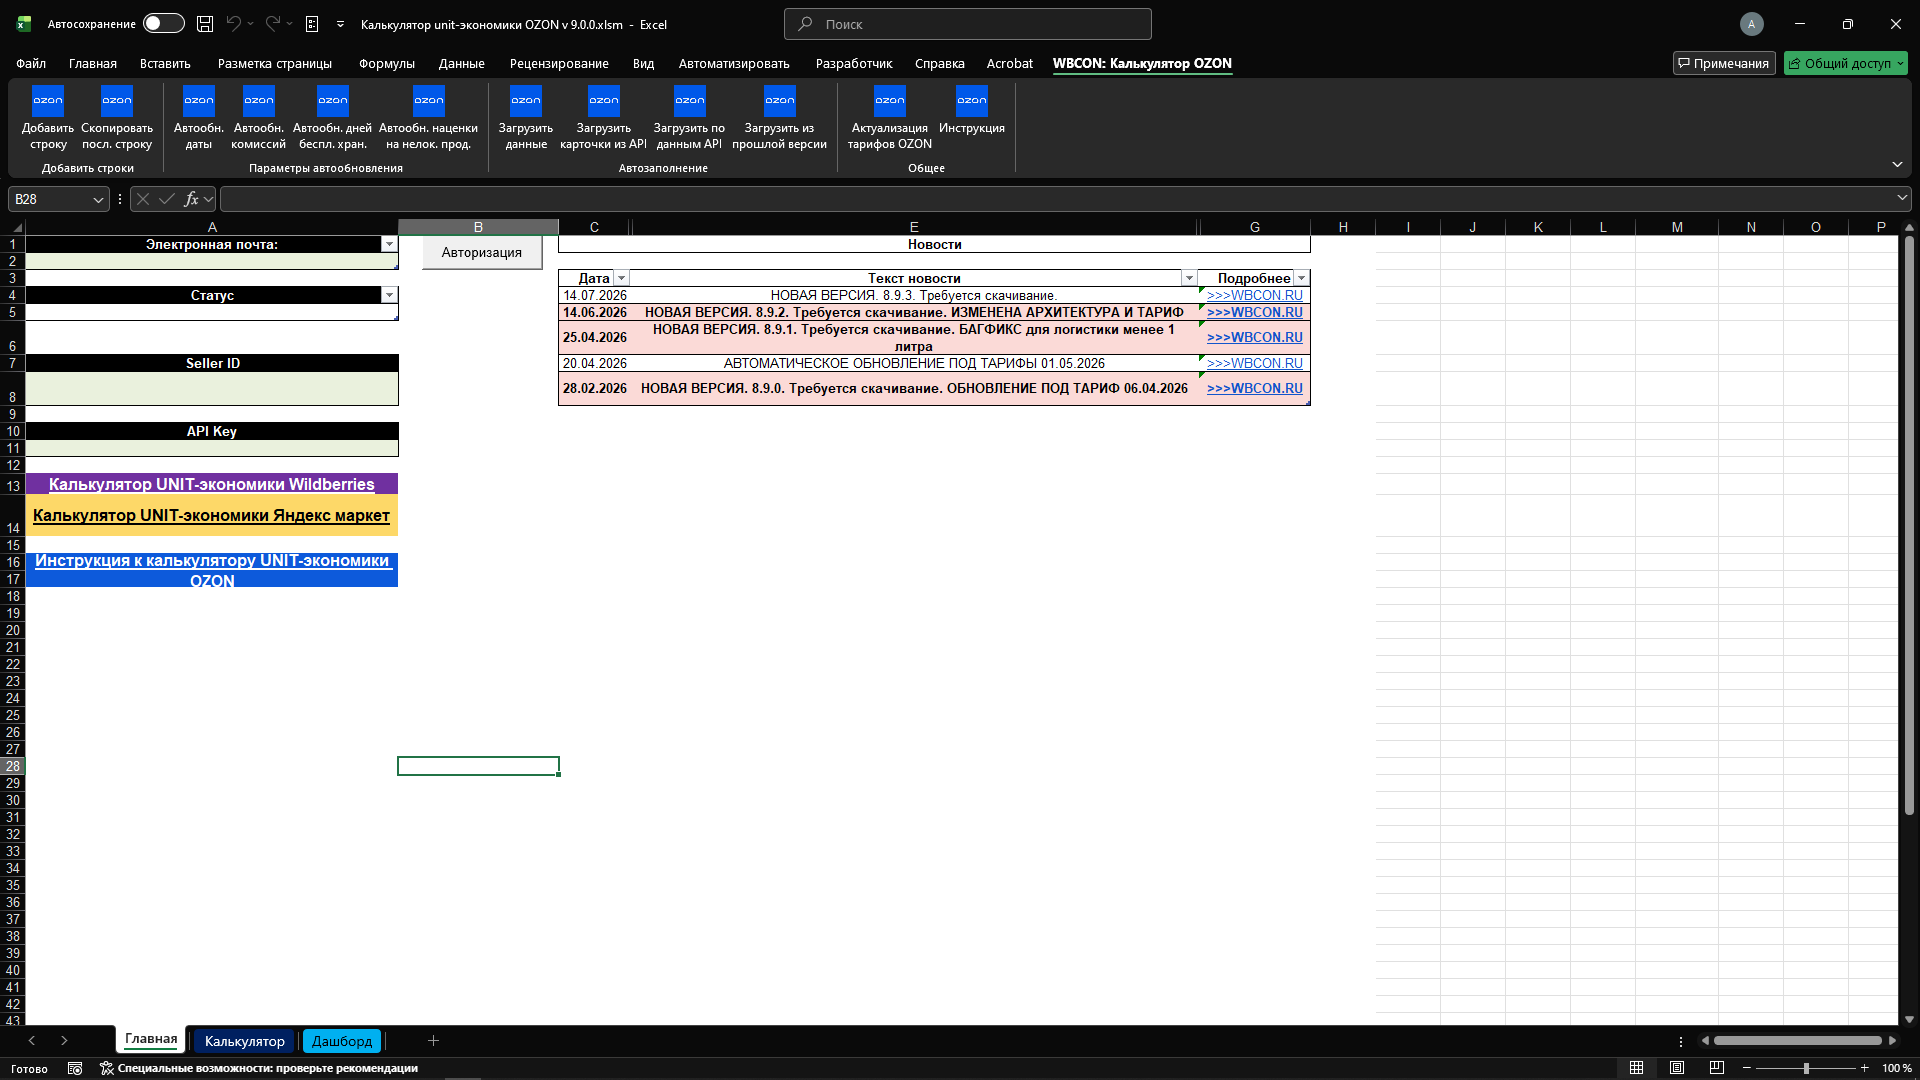Viewport: 1920px width, 1080px height.
Task: Switch to the Формулы ribbon tab
Action: click(x=387, y=63)
